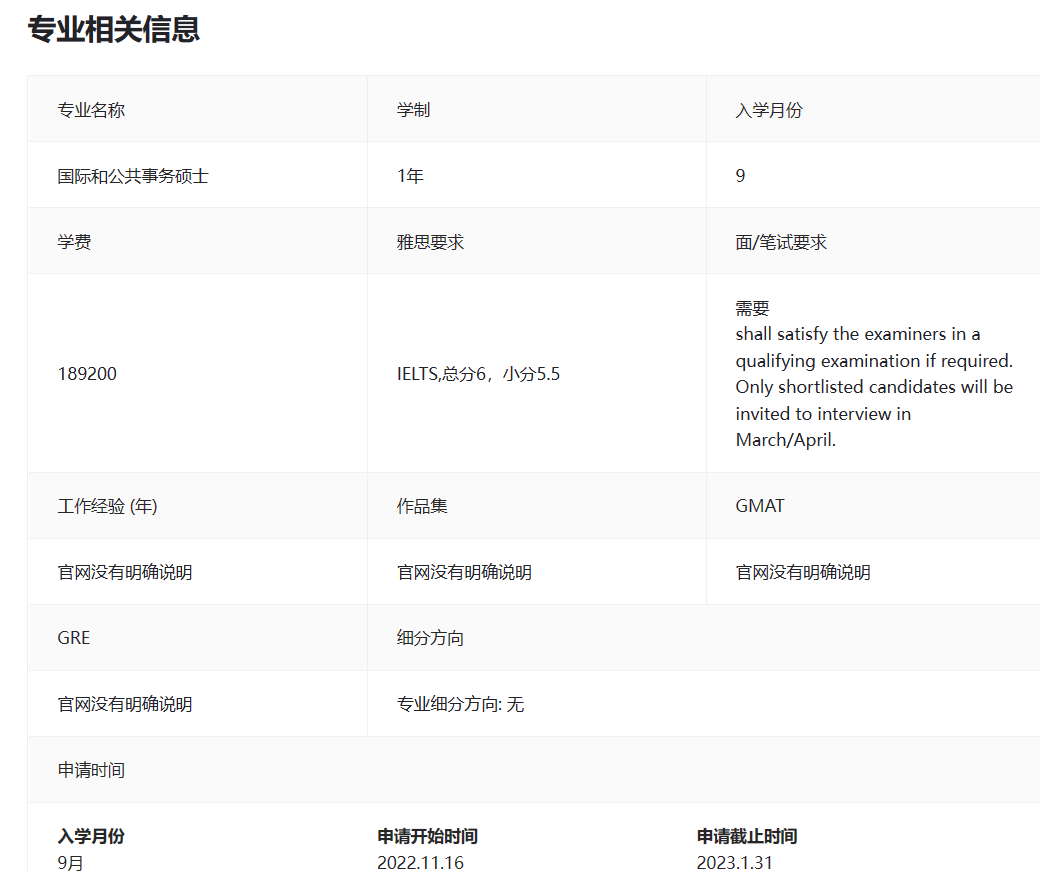Click the application start date 2022.11.16

(420, 862)
